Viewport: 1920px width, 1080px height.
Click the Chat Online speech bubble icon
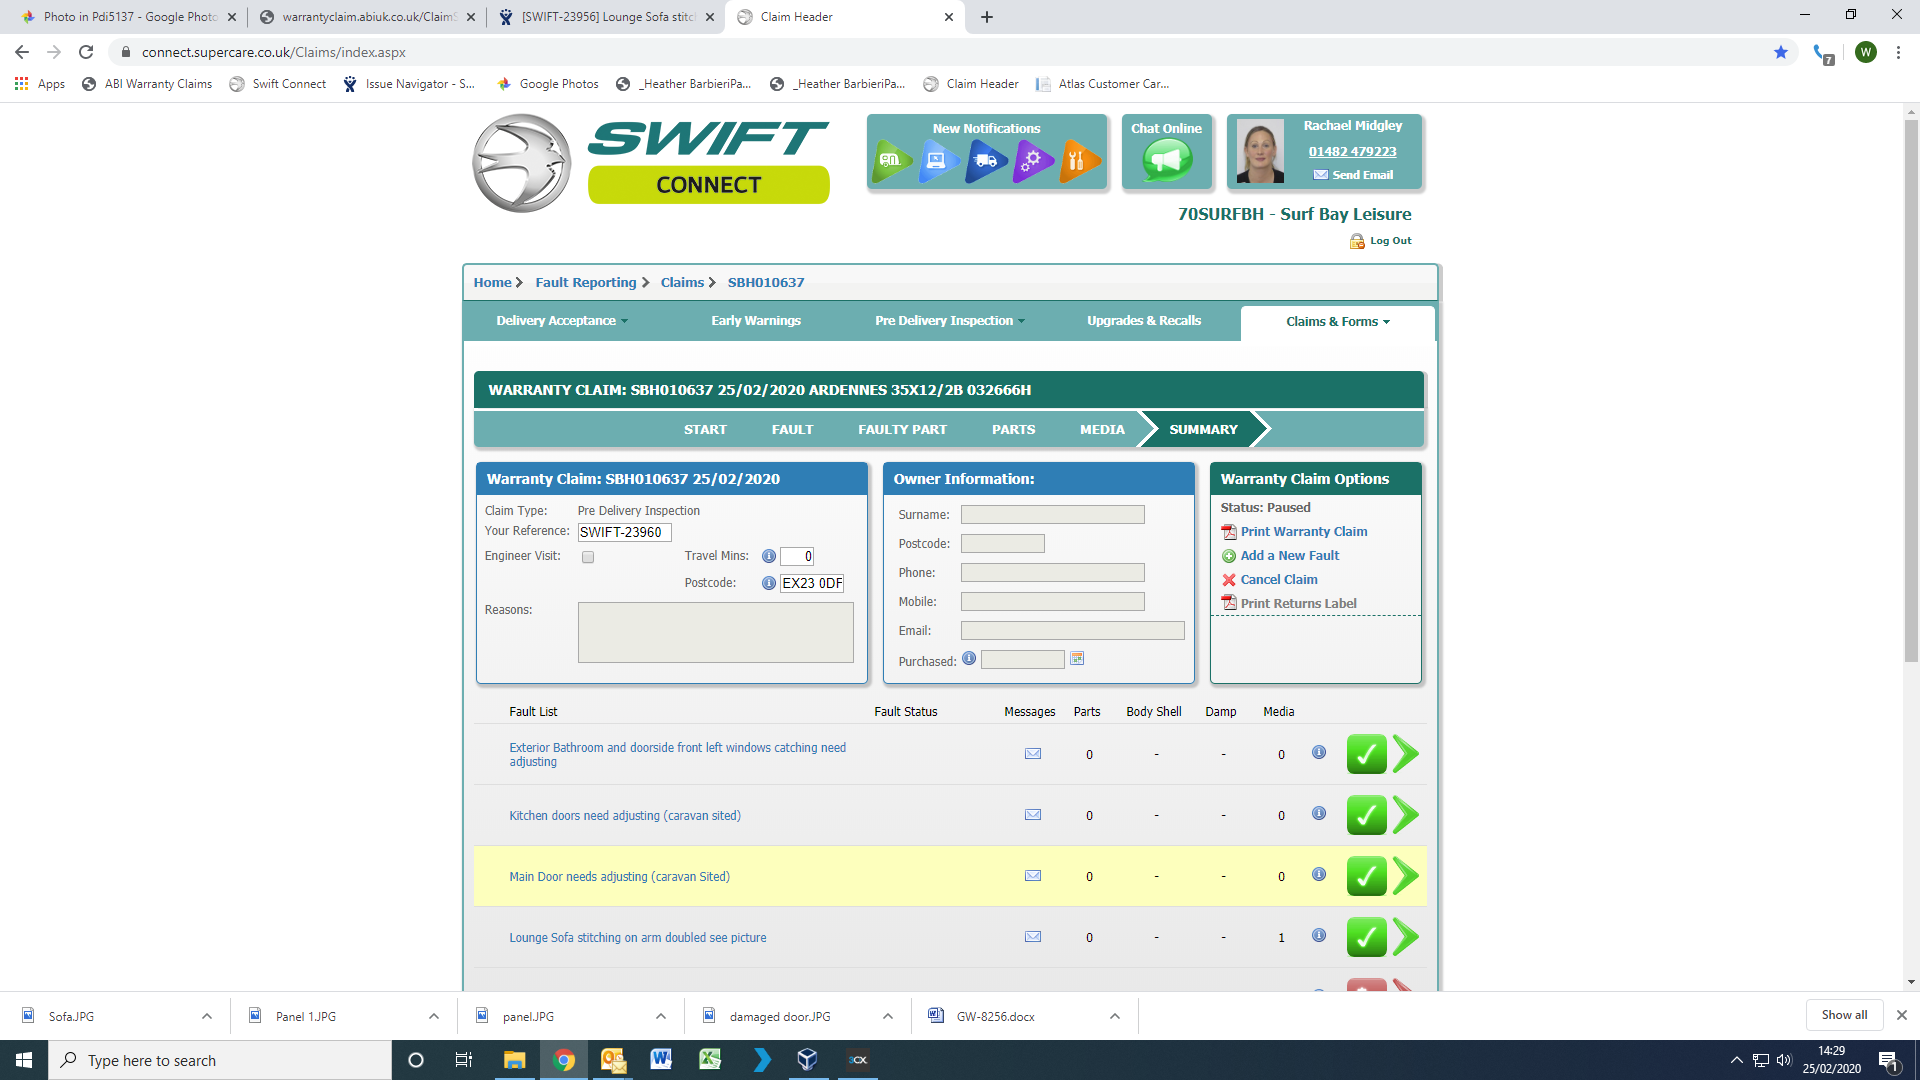pos(1166,160)
